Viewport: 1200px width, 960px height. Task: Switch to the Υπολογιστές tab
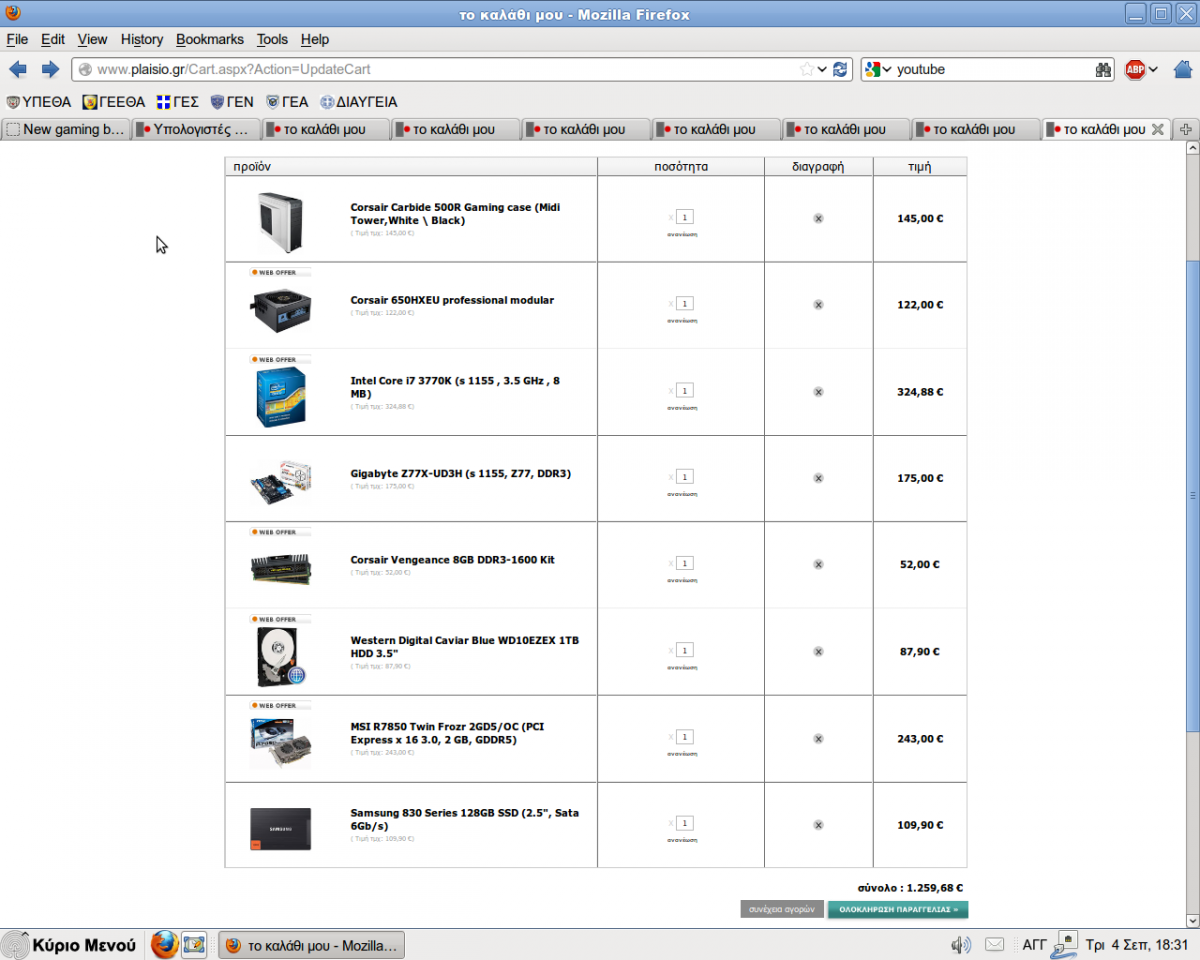pos(196,129)
